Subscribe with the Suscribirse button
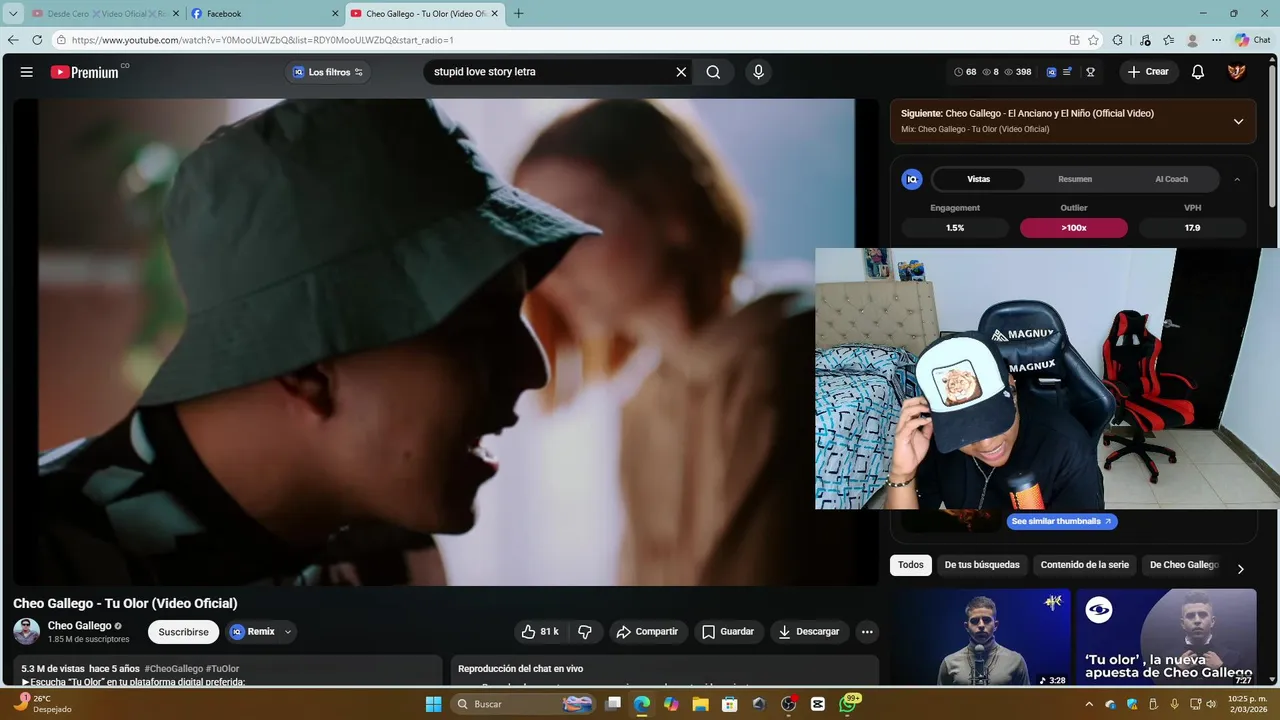Screen dimensions: 1280x720 pyautogui.click(x=183, y=632)
